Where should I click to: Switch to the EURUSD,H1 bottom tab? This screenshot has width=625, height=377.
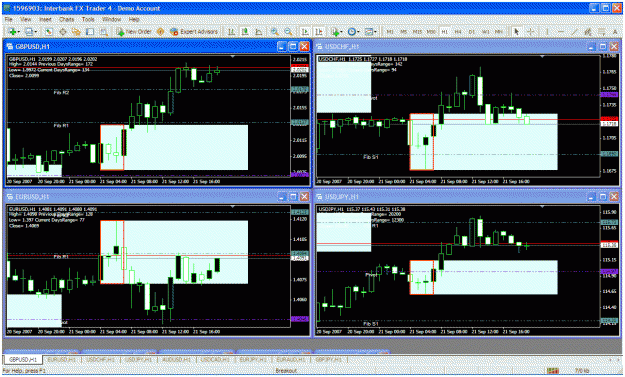point(61,359)
